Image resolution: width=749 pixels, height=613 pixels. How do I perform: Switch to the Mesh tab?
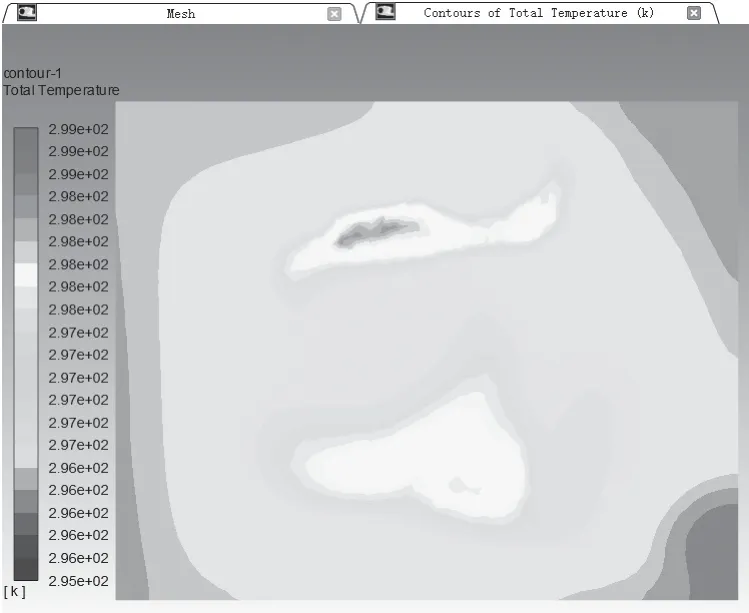coord(181,13)
